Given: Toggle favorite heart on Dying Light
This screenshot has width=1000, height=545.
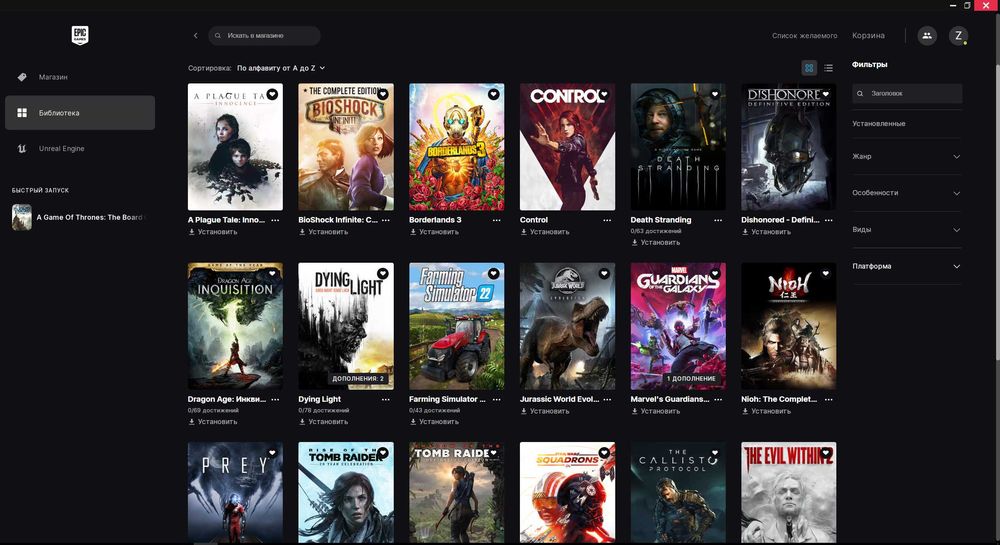Looking at the screenshot, I should coord(383,273).
